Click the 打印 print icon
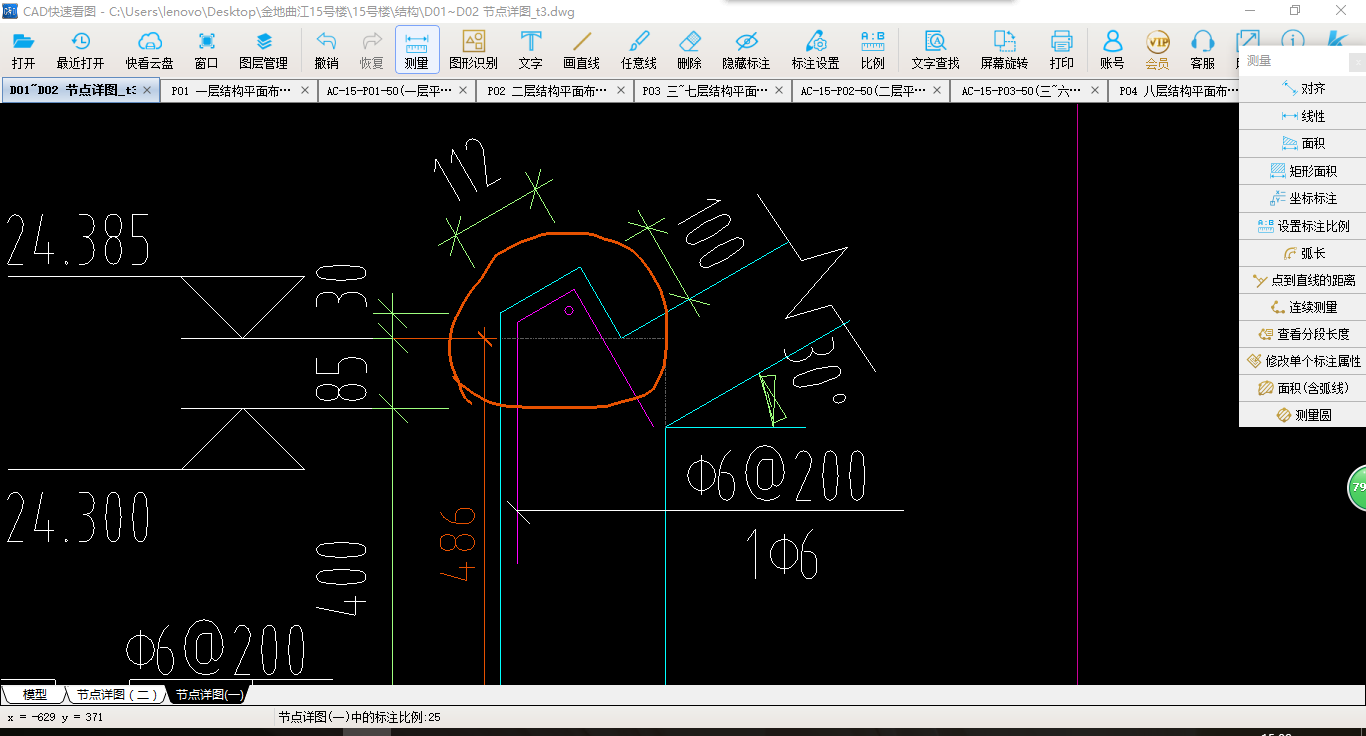 1062,49
